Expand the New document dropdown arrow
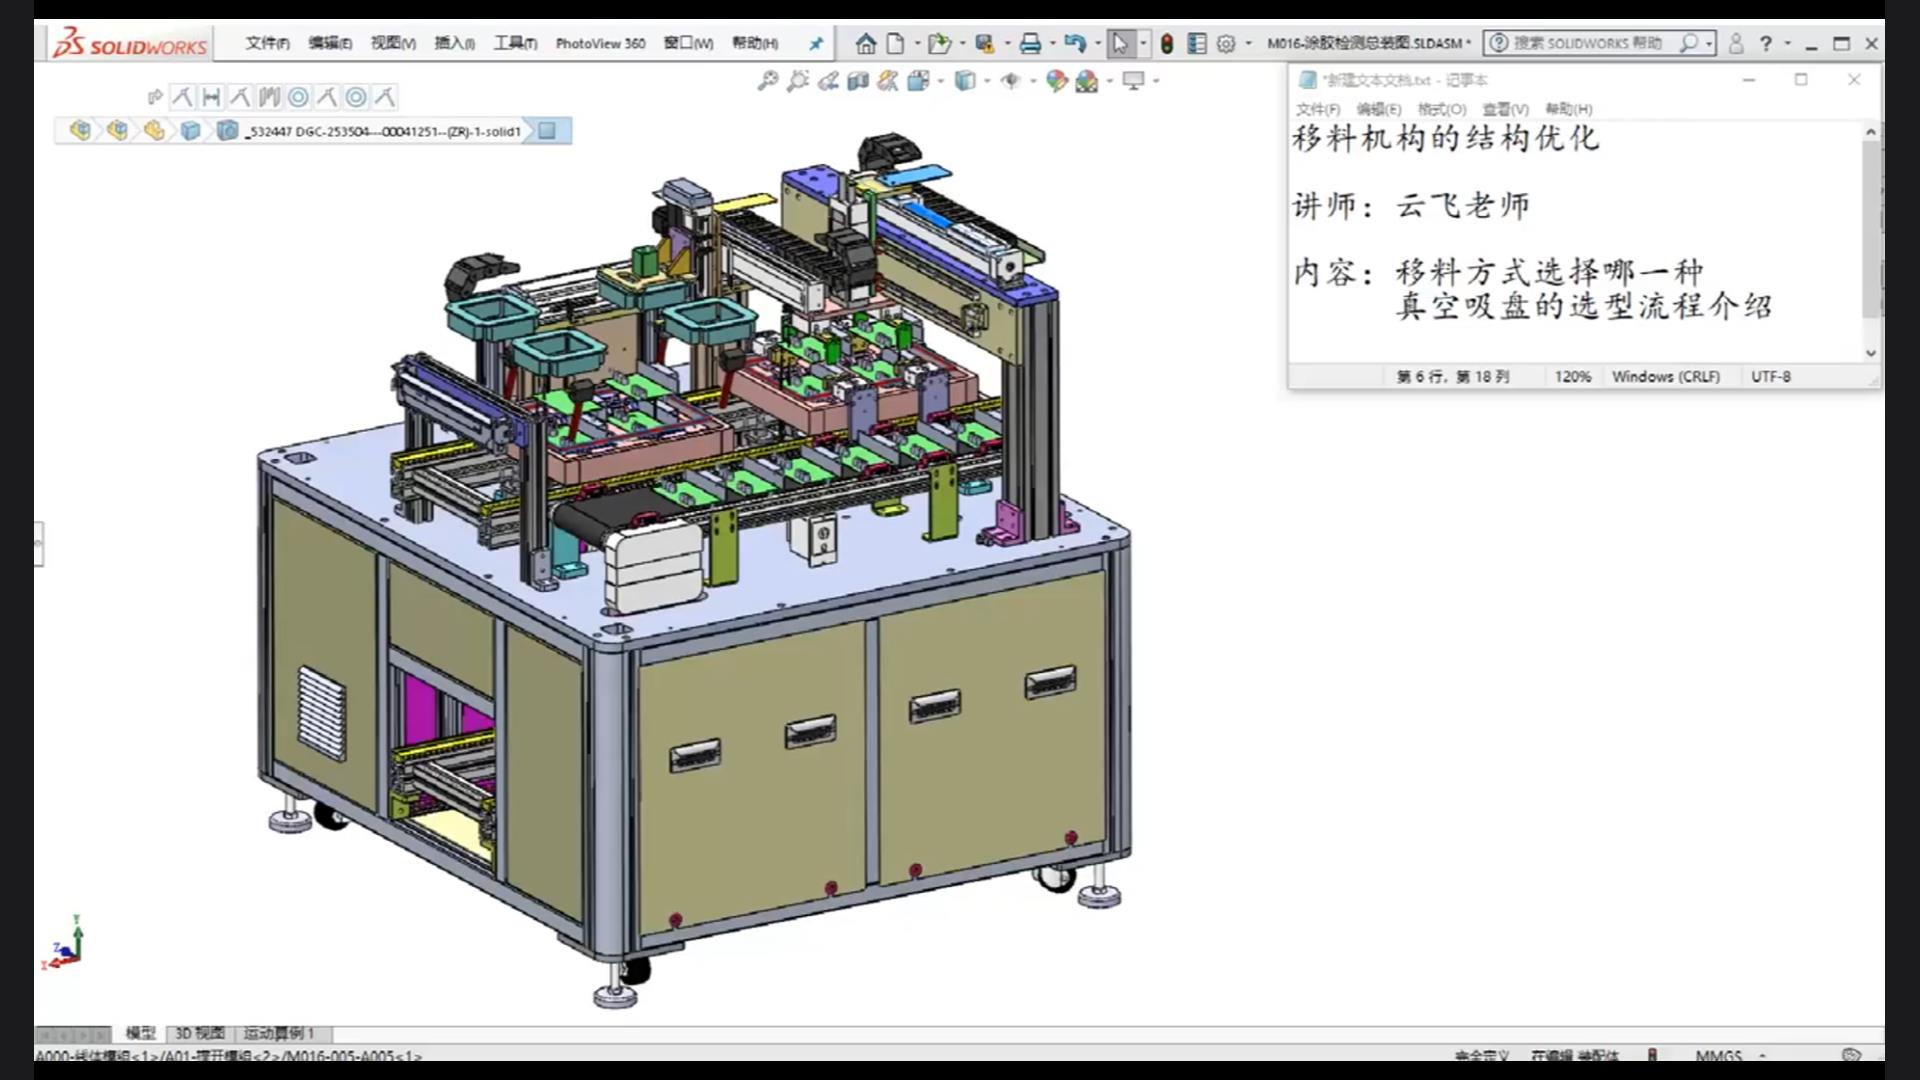Image resolution: width=1920 pixels, height=1080 pixels. 917,43
